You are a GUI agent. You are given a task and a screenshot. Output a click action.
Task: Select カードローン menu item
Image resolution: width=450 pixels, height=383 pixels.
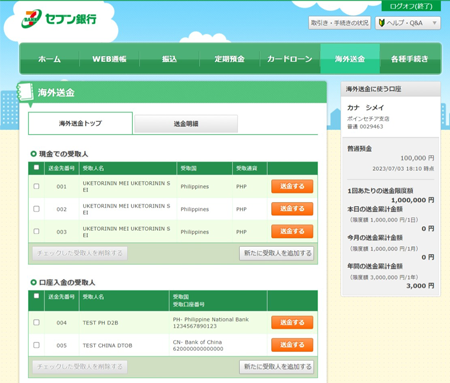click(x=289, y=59)
